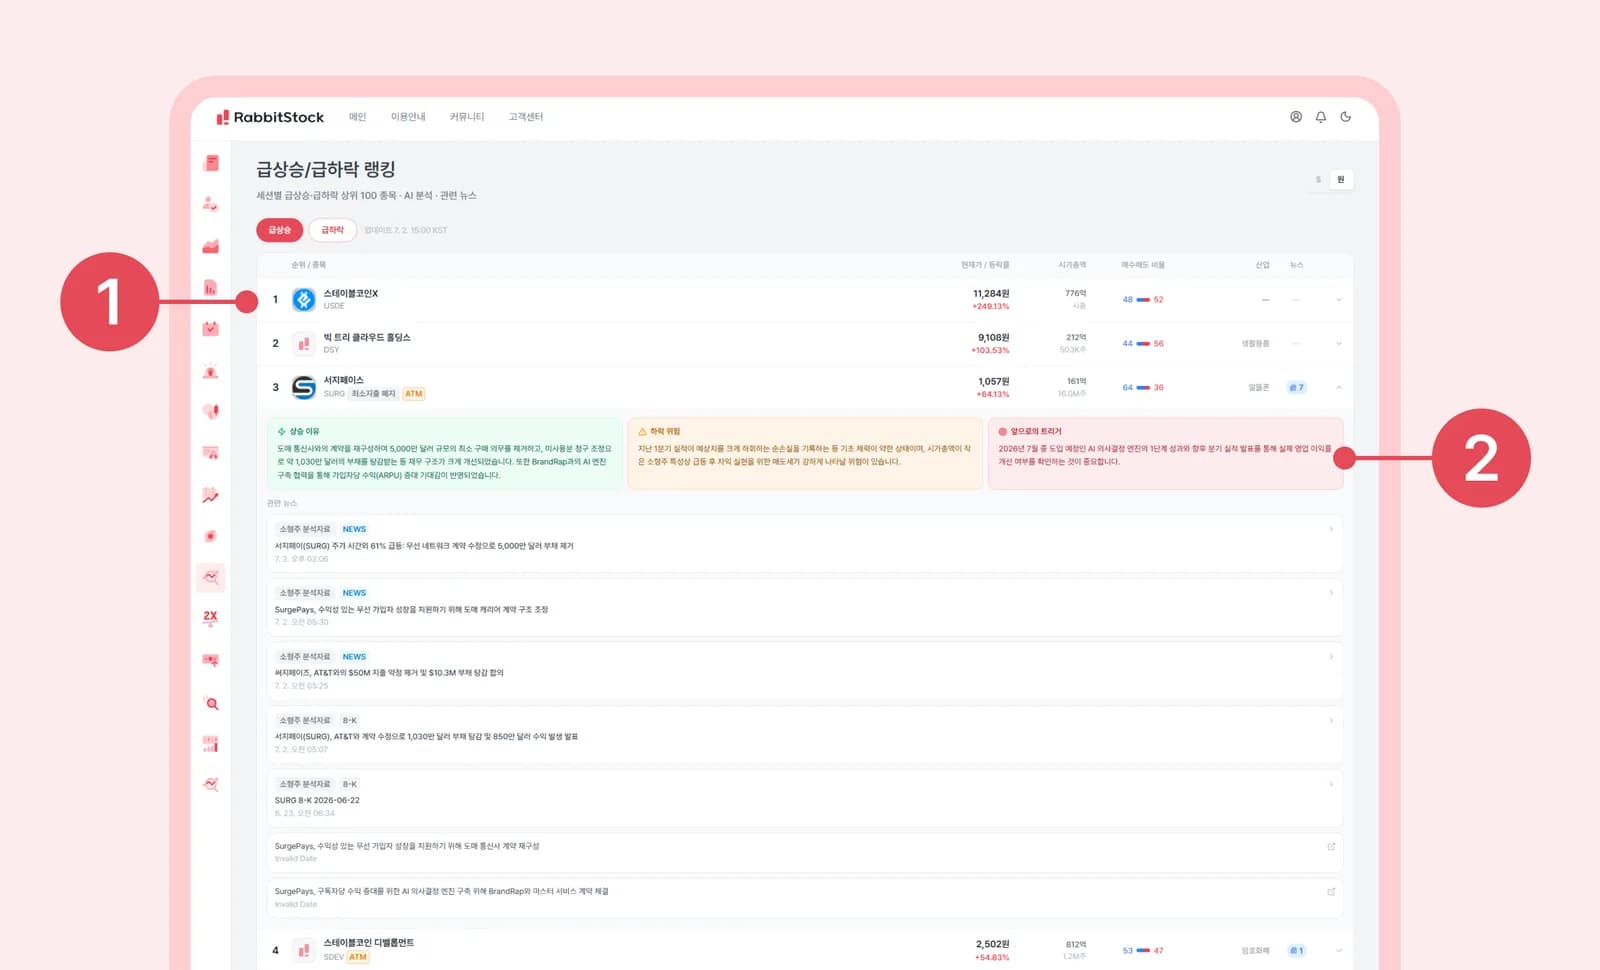The height and width of the screenshot is (970, 1600).
Task: Click buy/sell ratio bar 64–36
Action: [1143, 387]
